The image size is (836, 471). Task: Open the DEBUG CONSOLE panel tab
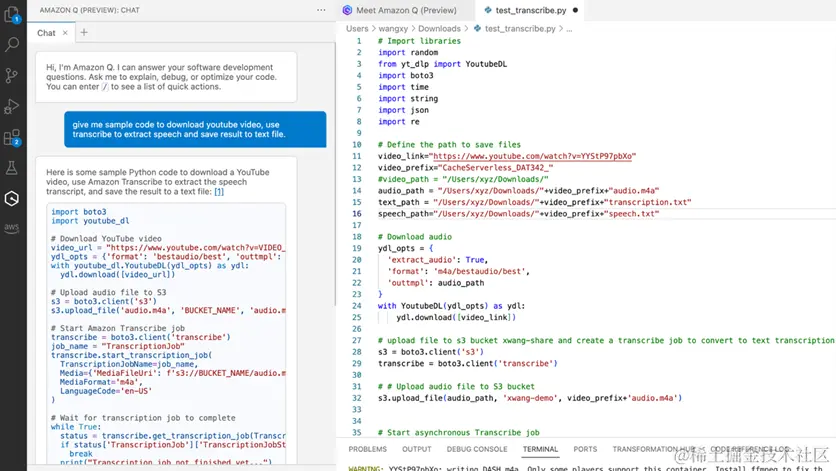(477, 449)
